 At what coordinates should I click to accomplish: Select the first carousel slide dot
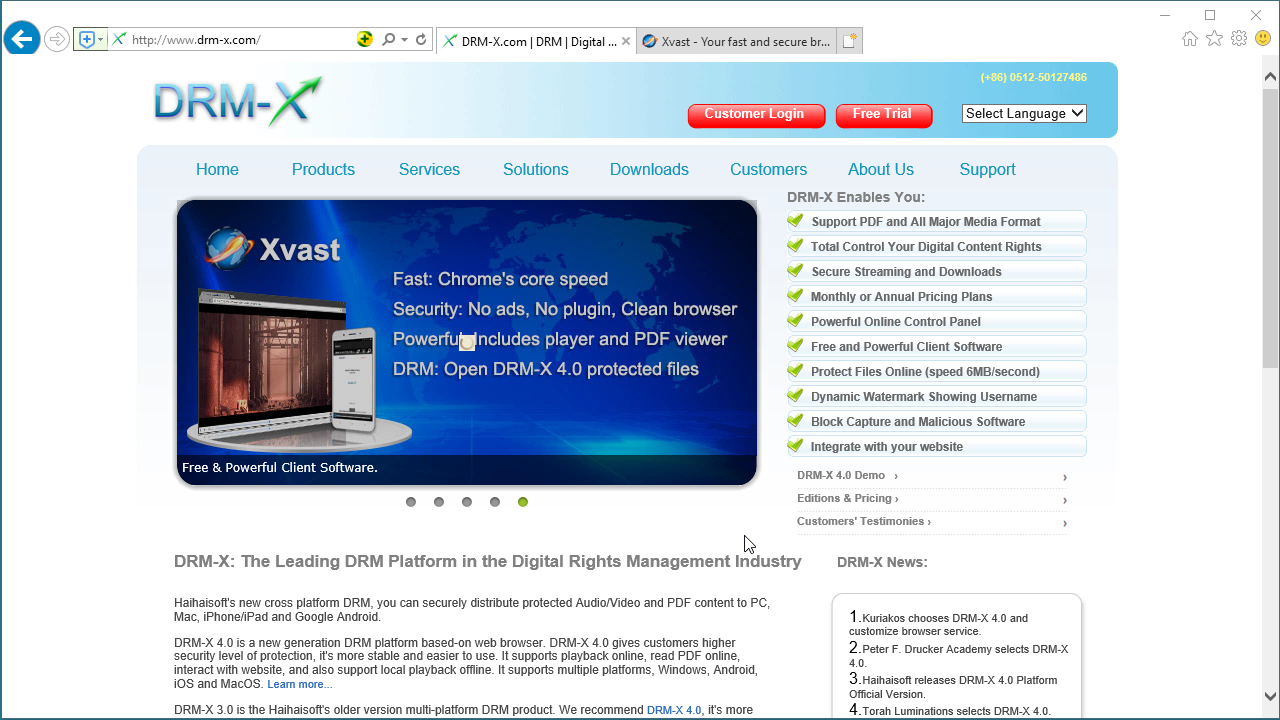pyautogui.click(x=411, y=502)
